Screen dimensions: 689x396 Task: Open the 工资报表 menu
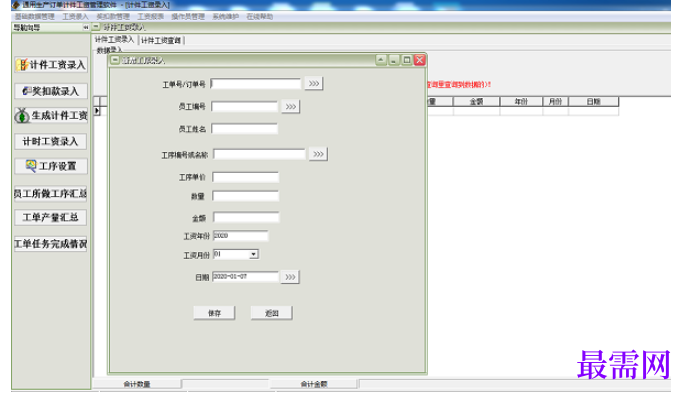coord(151,16)
